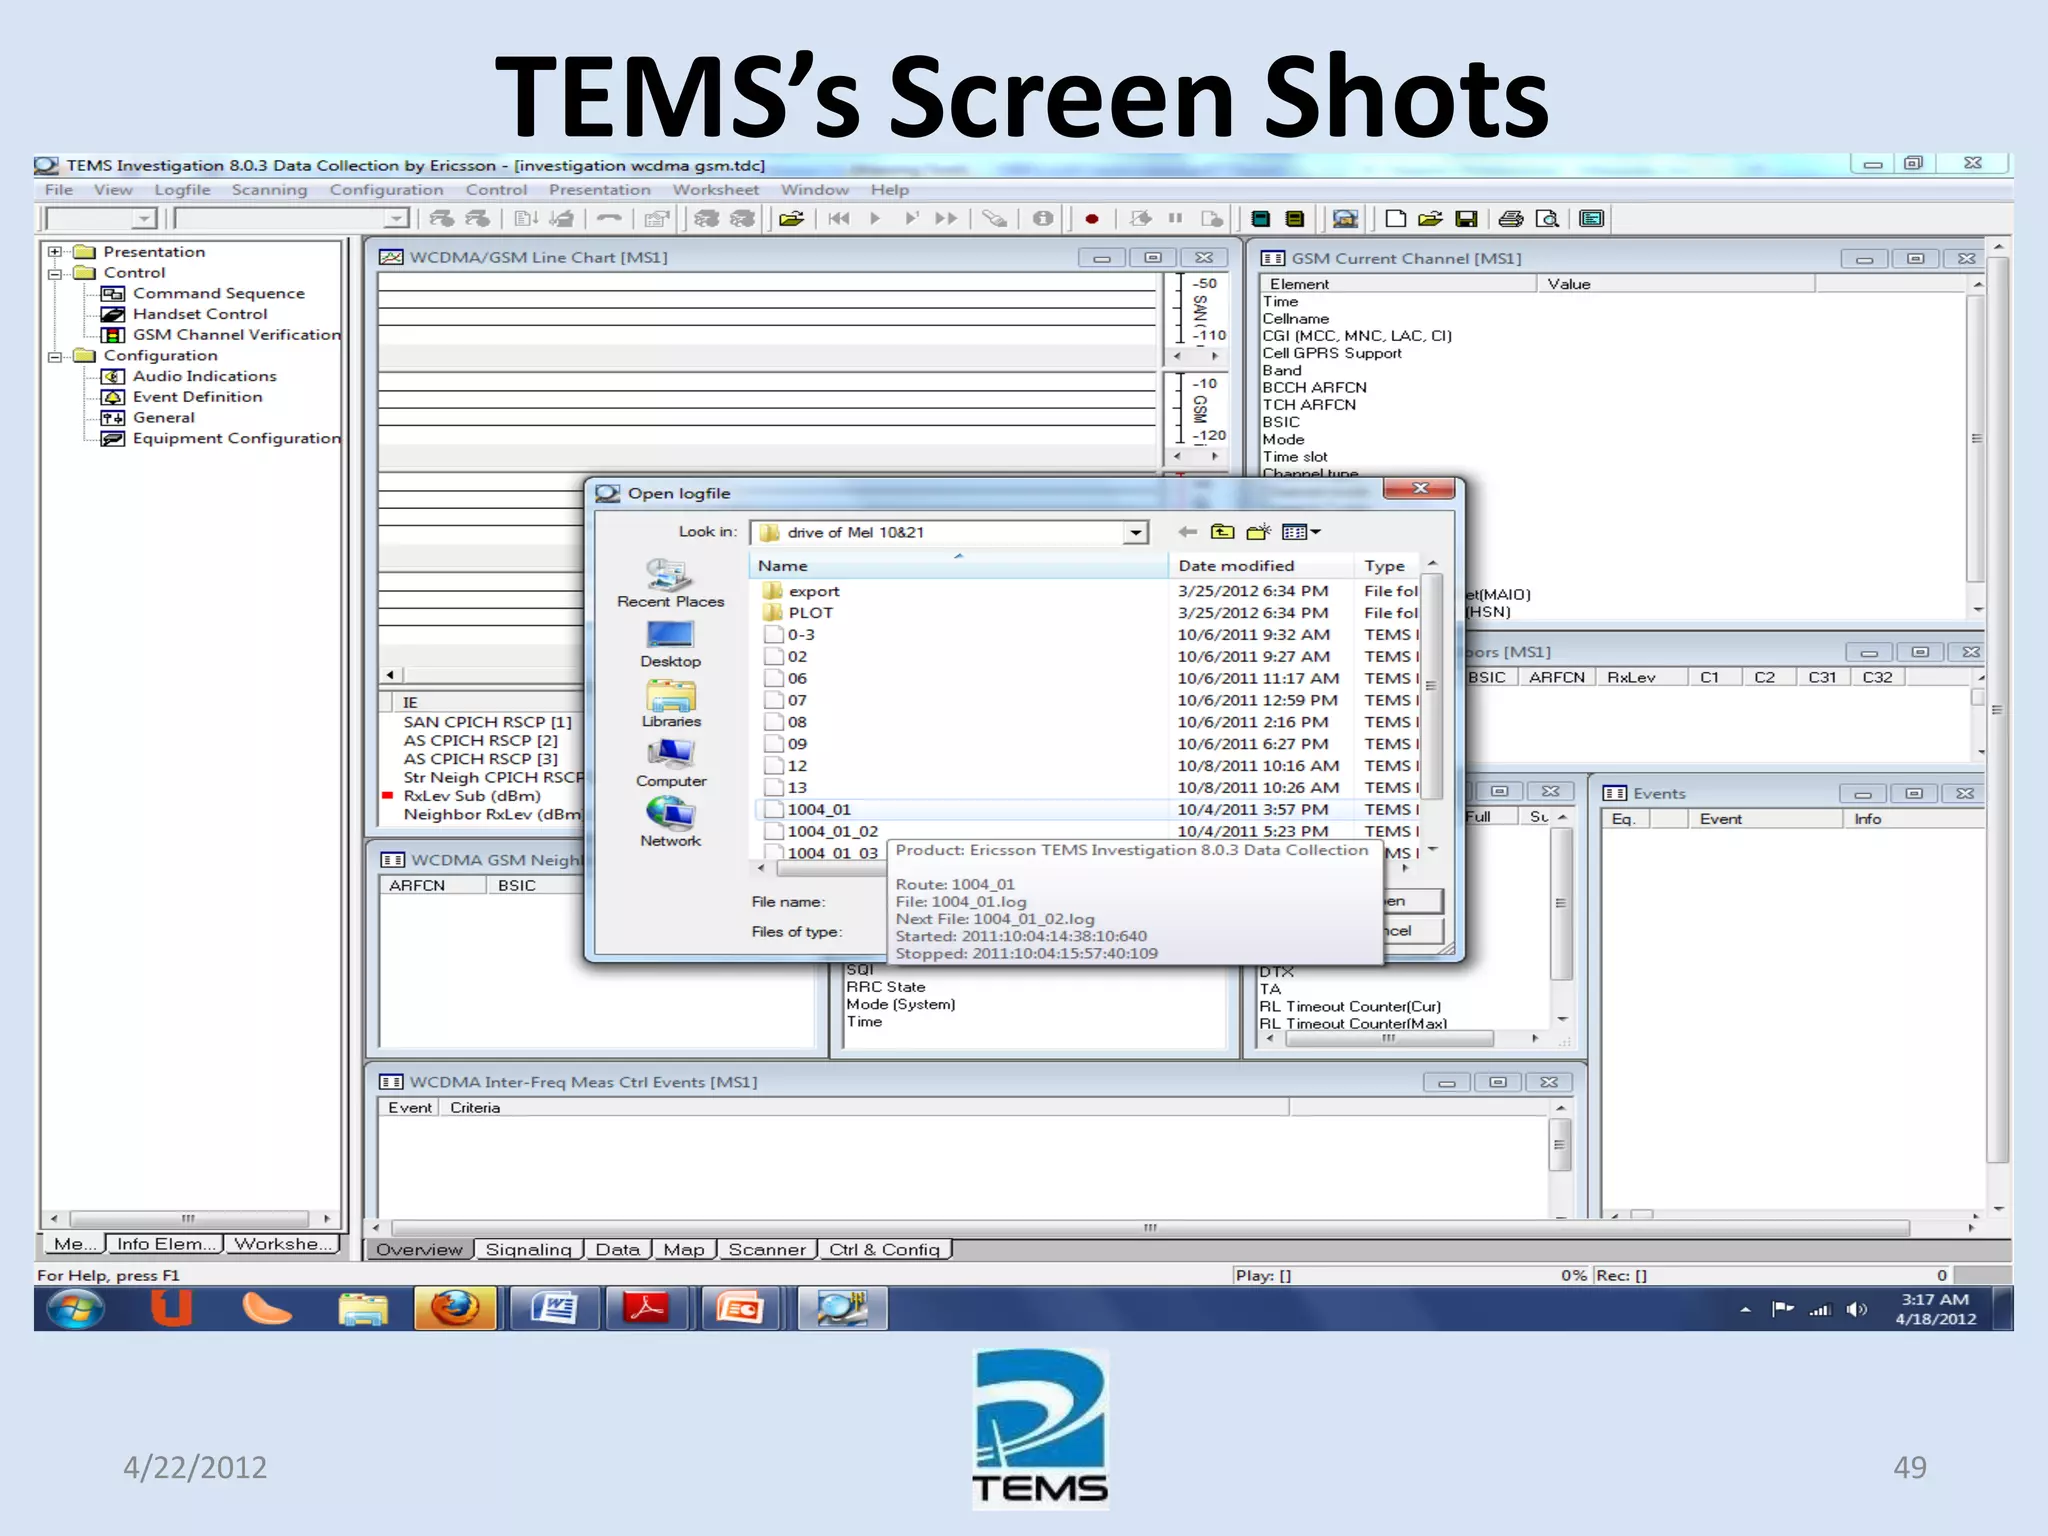
Task: Select Handset Control in navigator tree
Action: pyautogui.click(x=200, y=314)
